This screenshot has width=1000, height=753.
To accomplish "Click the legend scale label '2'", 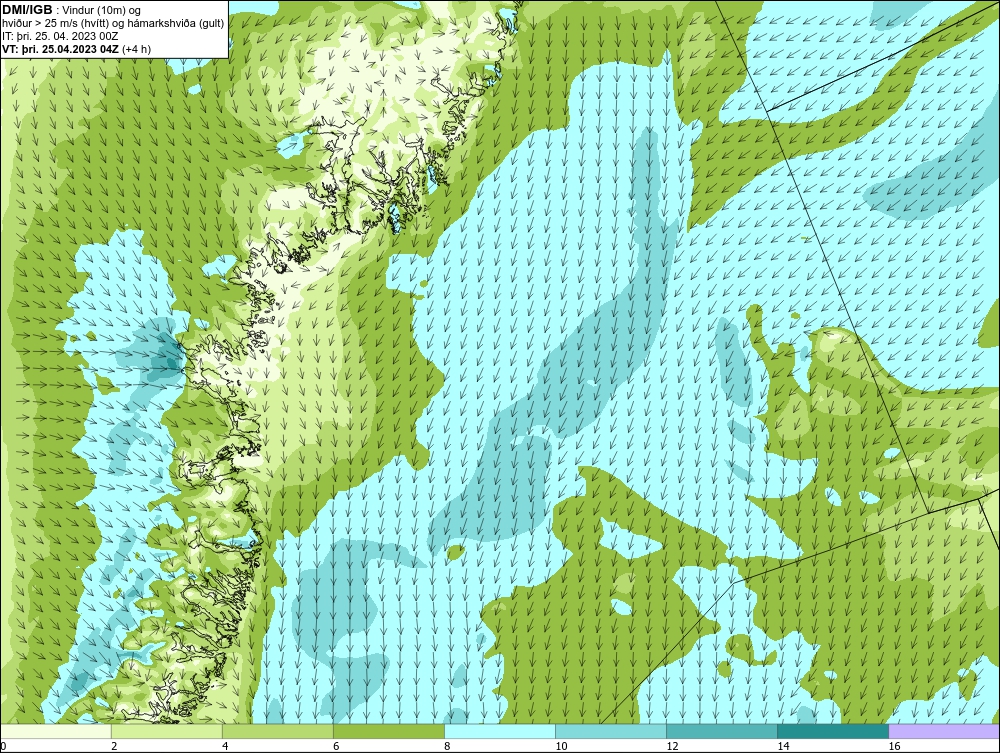I will (114, 746).
